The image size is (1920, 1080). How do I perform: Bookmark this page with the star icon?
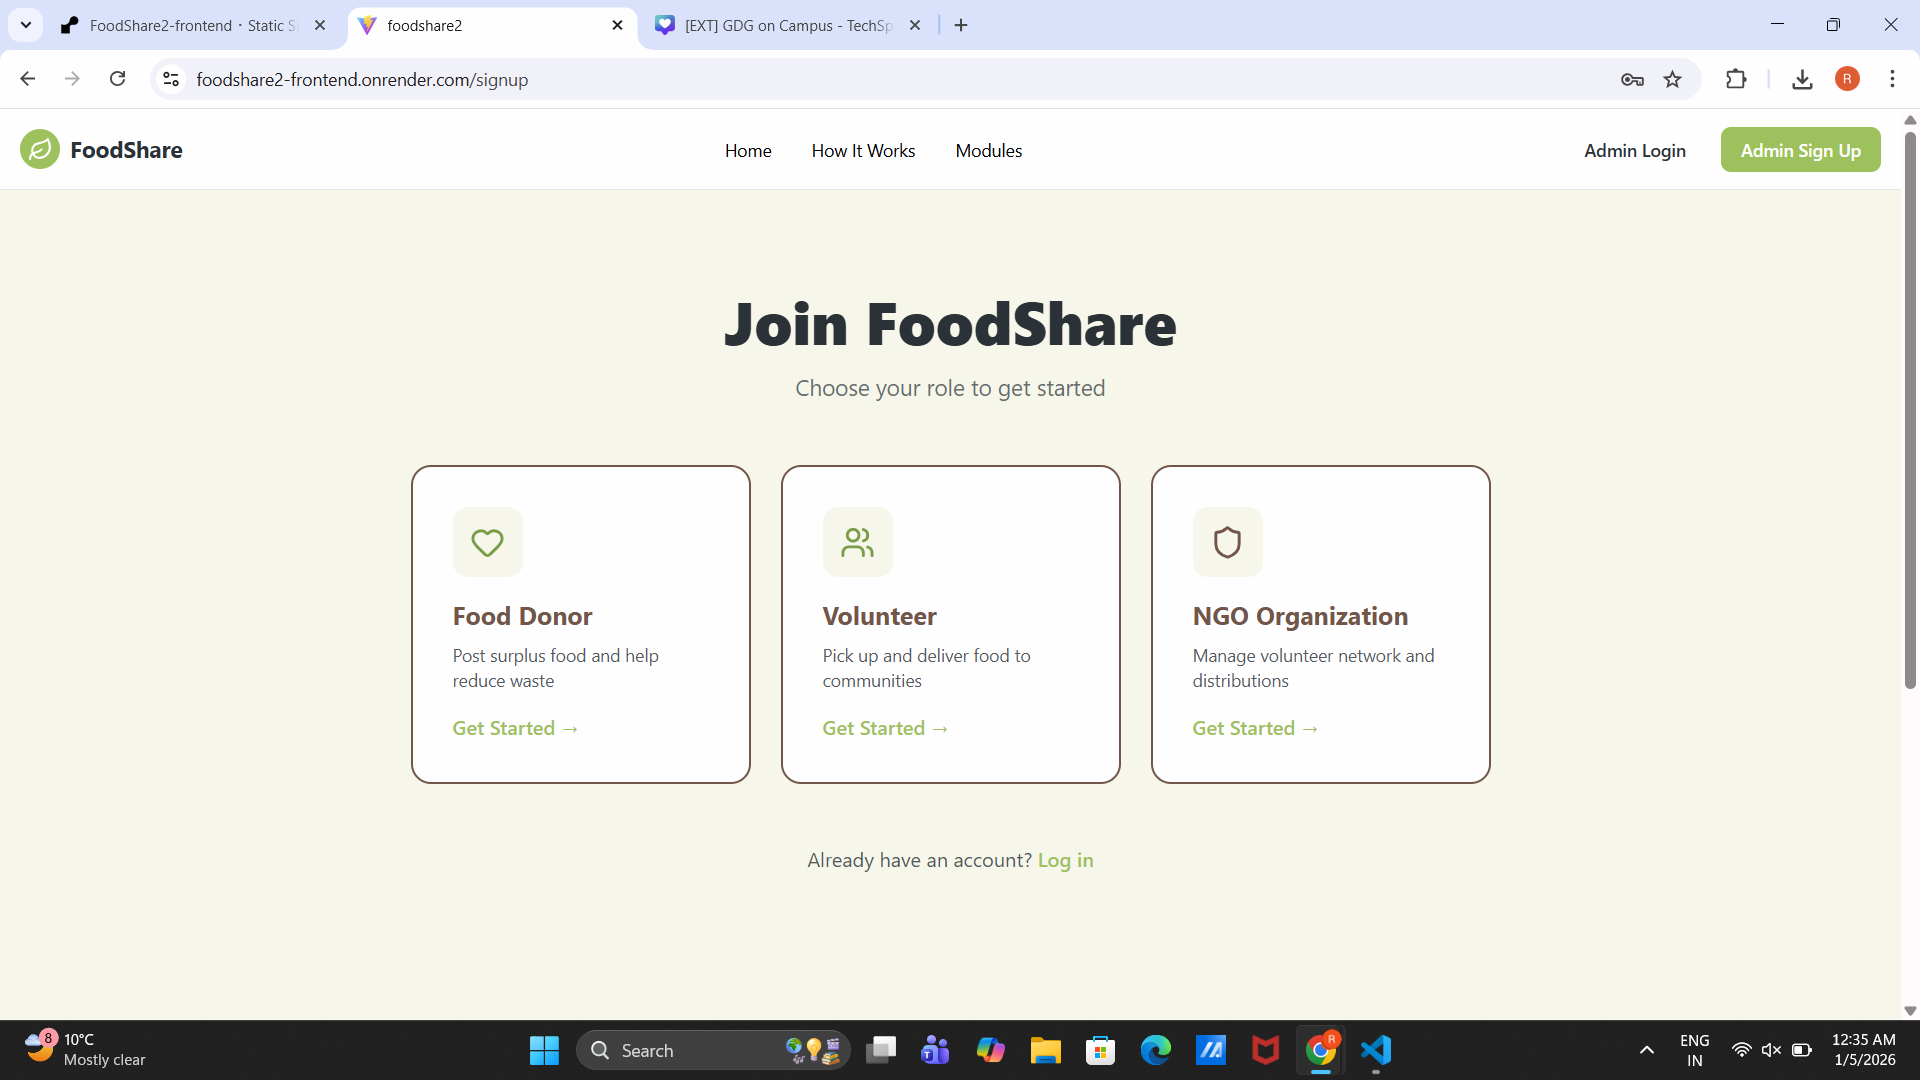pos(1672,80)
